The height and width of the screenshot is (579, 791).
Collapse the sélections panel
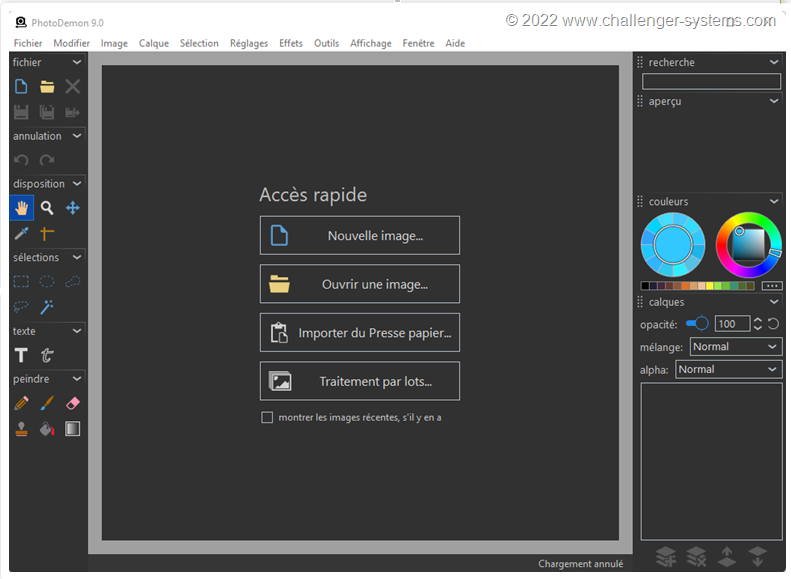tap(77, 257)
